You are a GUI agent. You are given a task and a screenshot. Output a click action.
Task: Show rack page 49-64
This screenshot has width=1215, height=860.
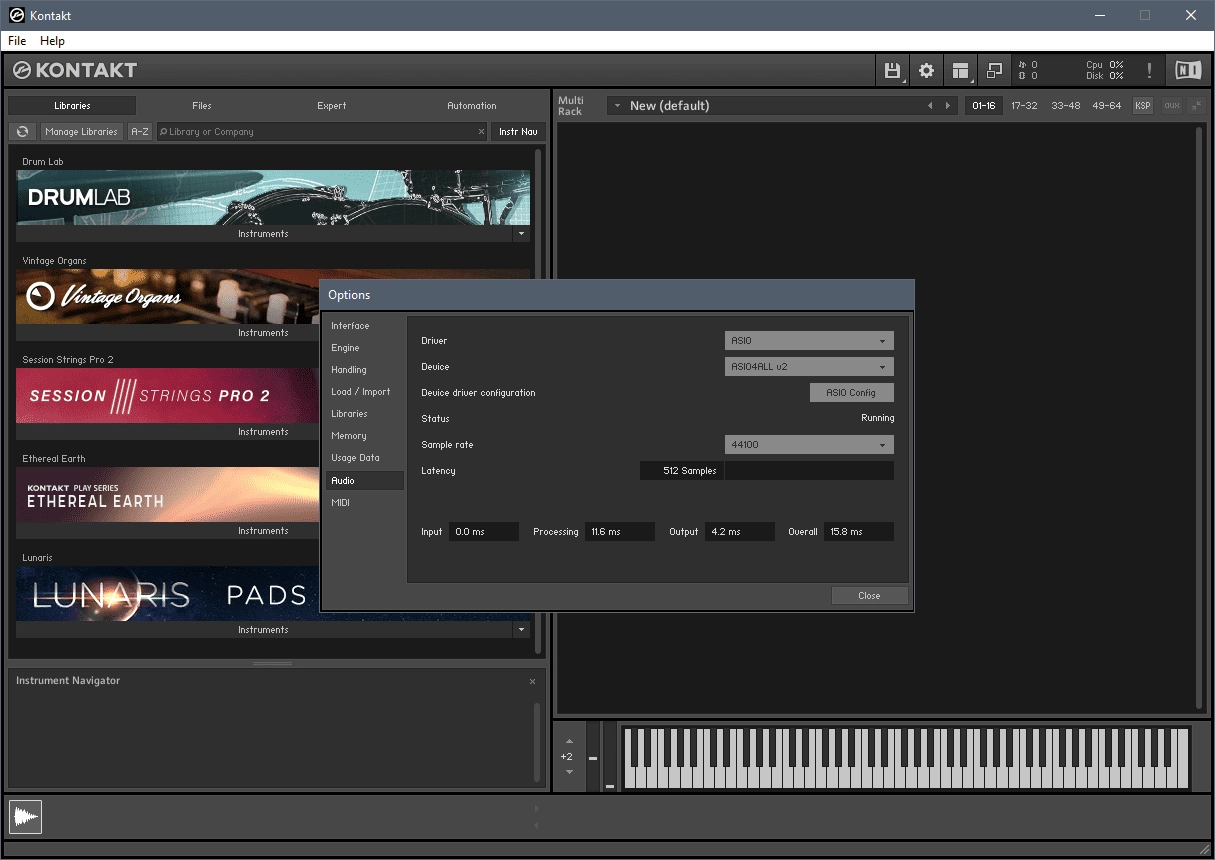click(x=1106, y=105)
